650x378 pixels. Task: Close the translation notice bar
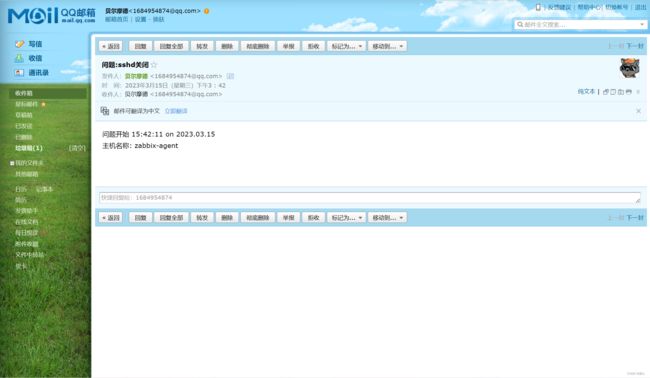(x=638, y=111)
